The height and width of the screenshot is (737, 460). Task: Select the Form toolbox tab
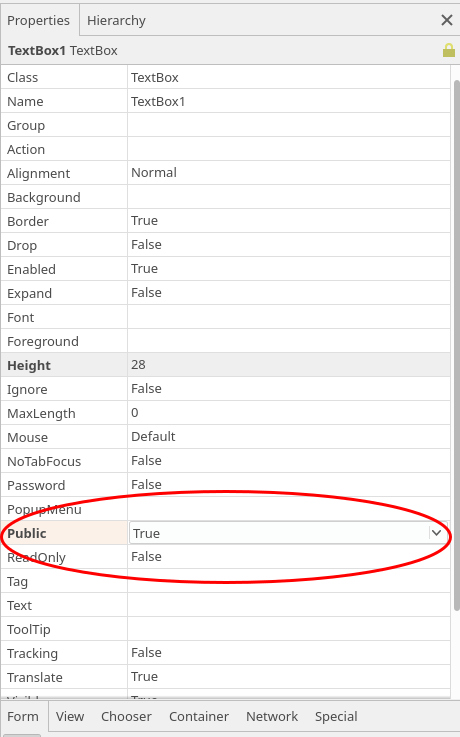(x=23, y=716)
